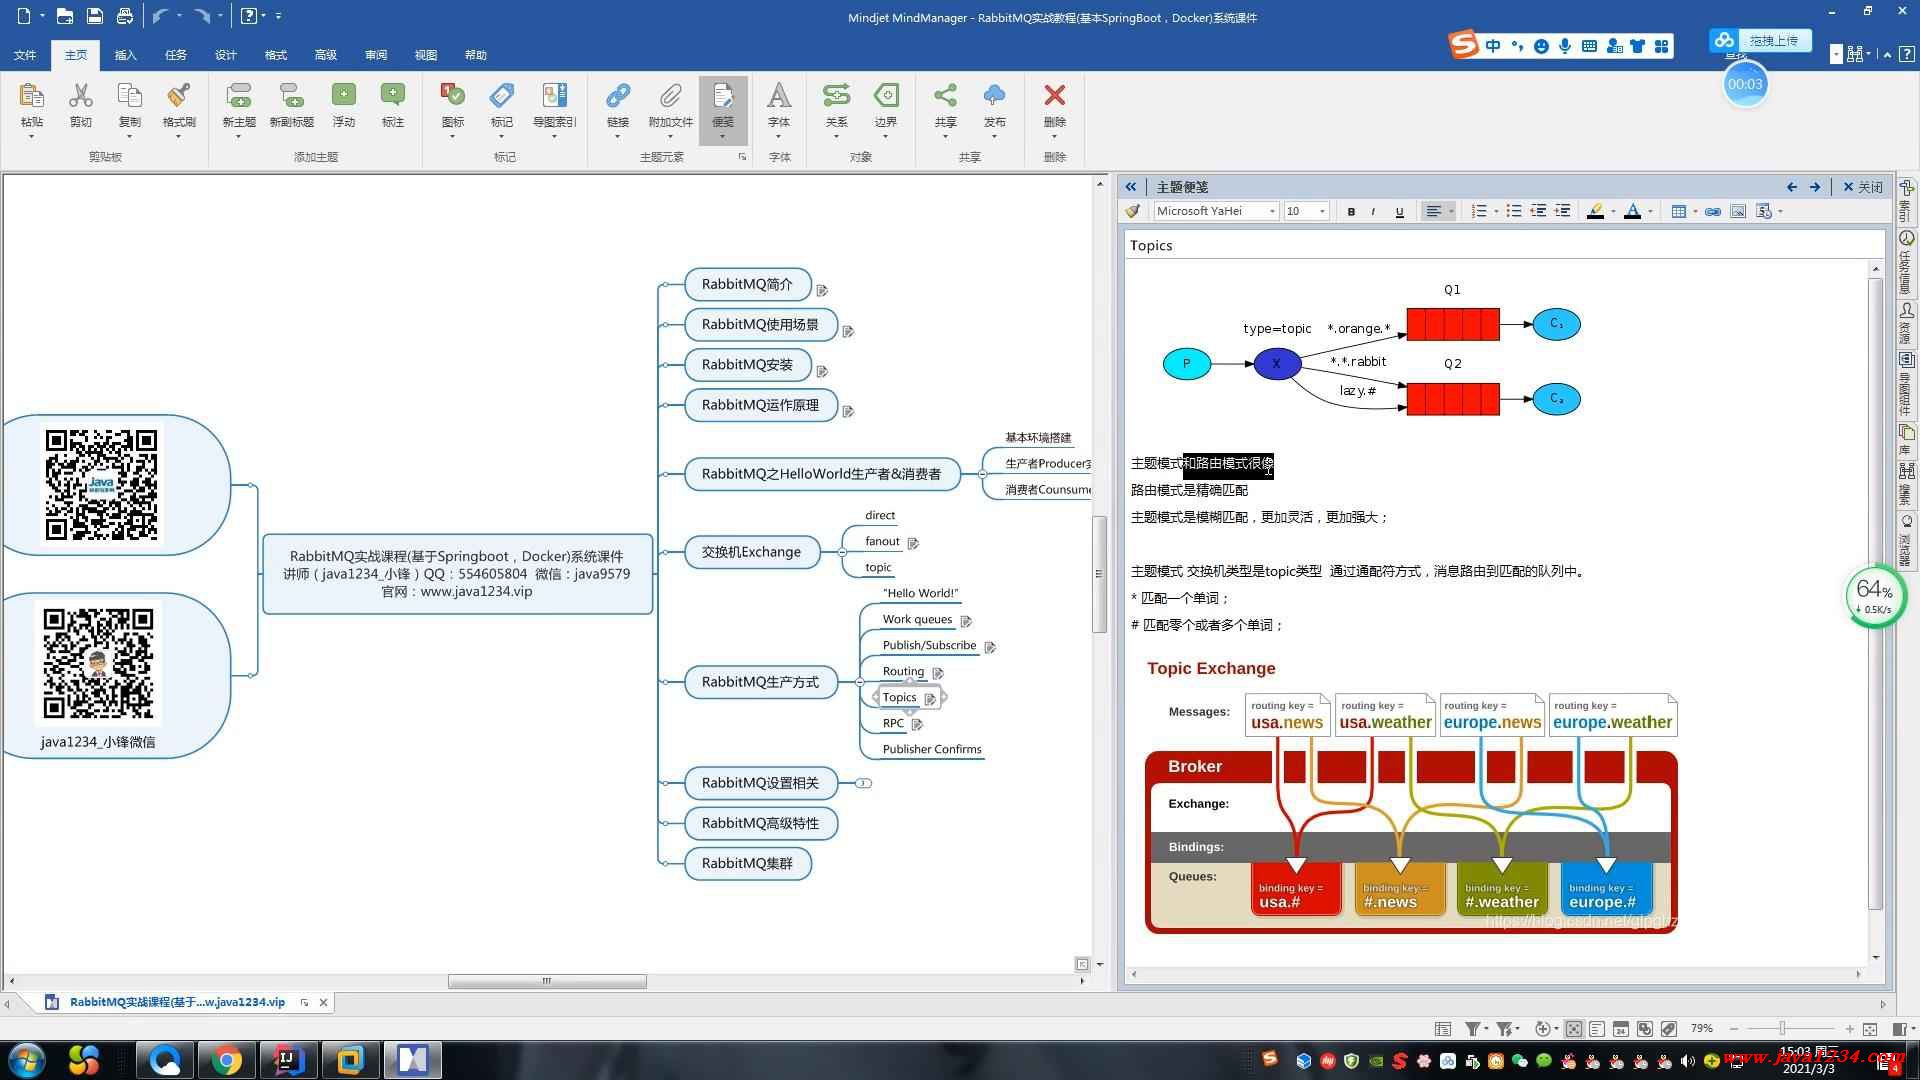Screen dimensions: 1920x1080
Task: Click the Paste (粘贴) icon
Action: point(31,96)
